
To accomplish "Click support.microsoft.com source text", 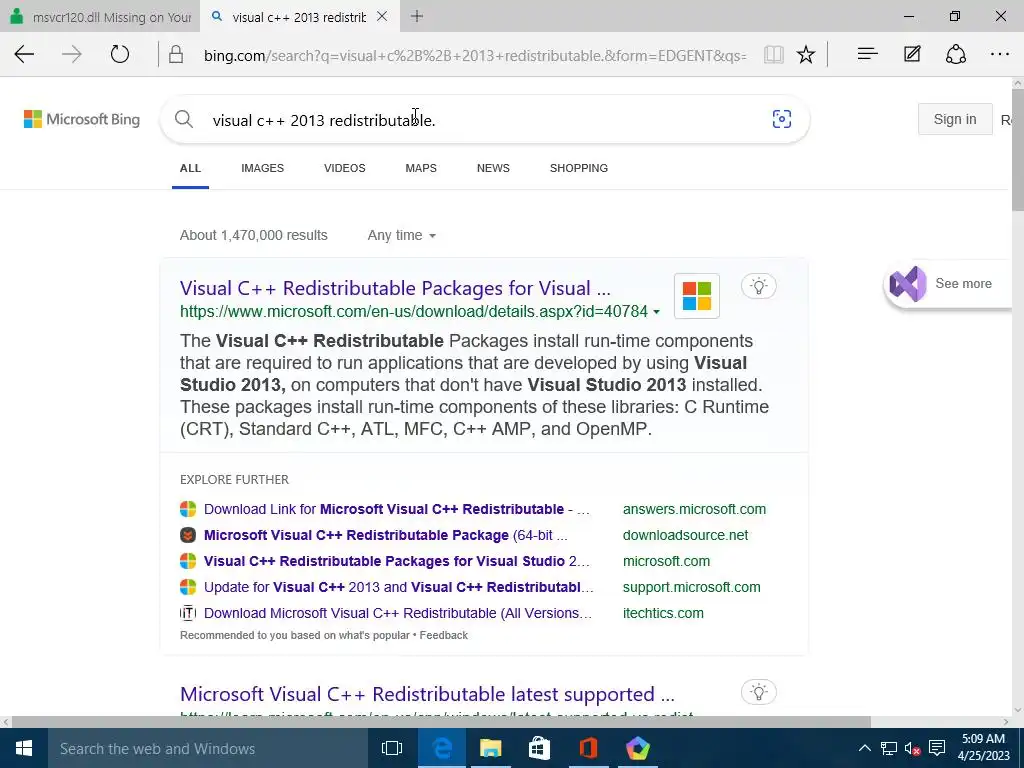I will 692,588.
